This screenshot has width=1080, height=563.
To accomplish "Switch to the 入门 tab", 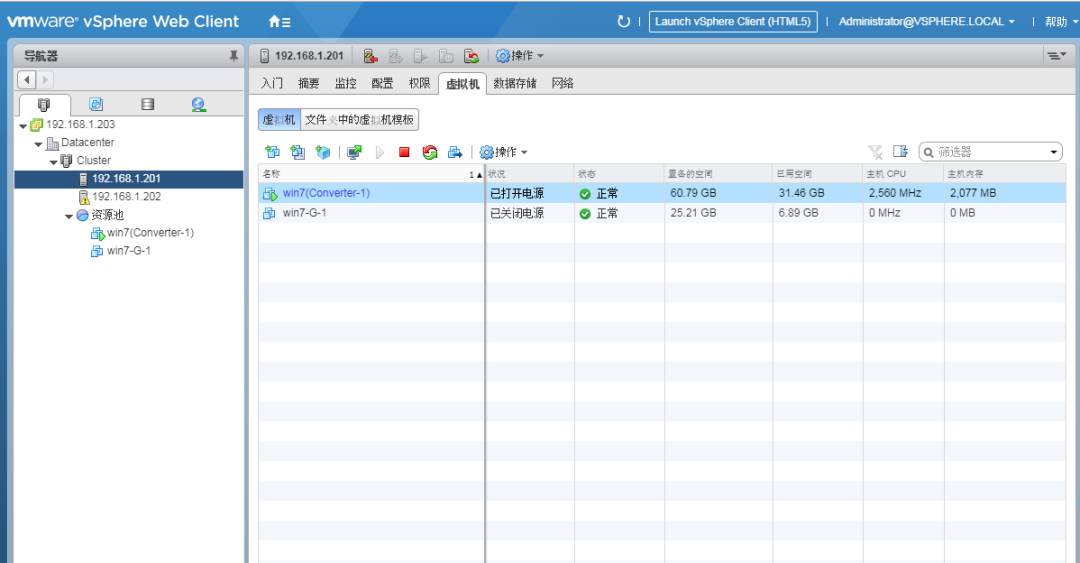I will [x=272, y=83].
